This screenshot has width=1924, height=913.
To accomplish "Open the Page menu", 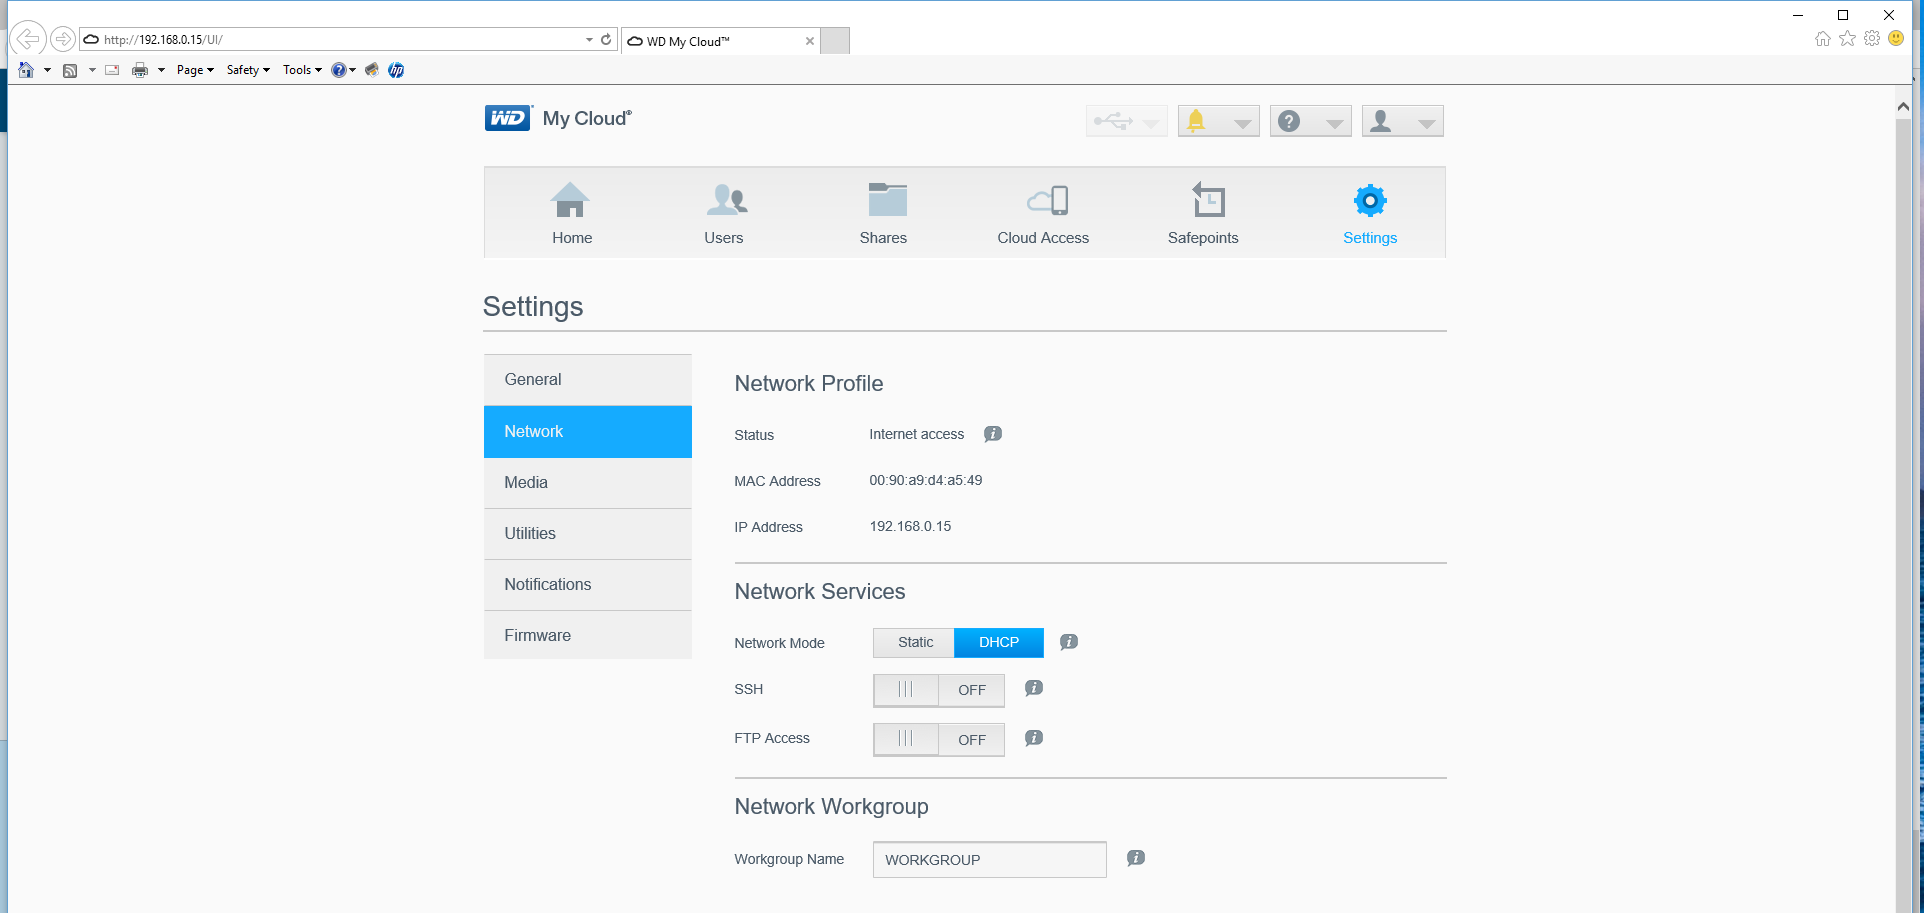I will click(x=195, y=70).
